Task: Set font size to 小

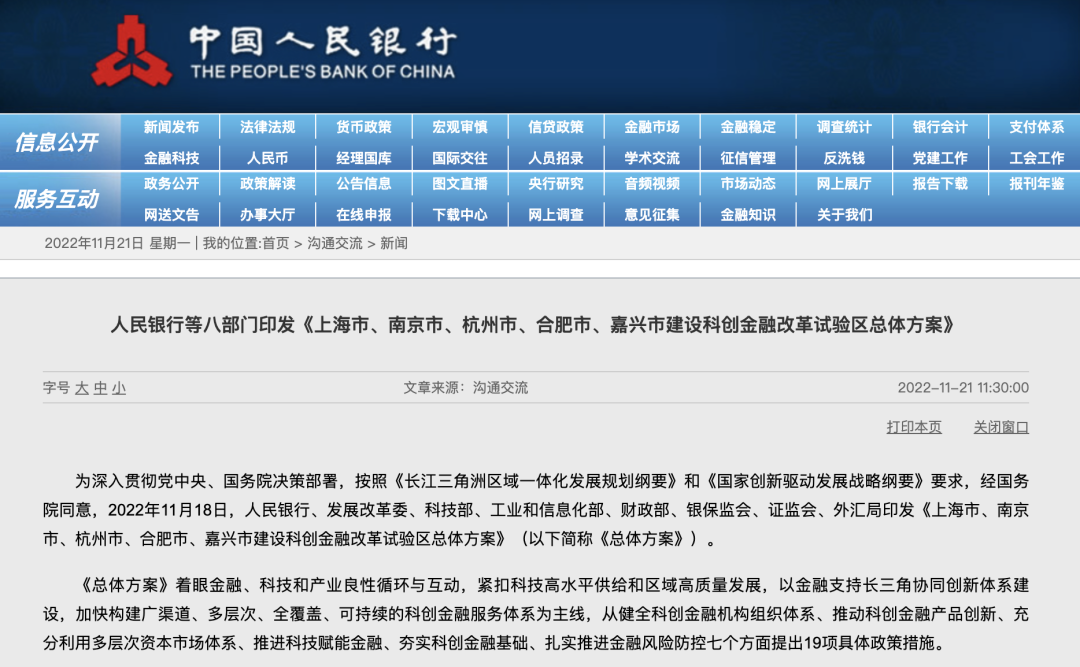Action: (118, 388)
